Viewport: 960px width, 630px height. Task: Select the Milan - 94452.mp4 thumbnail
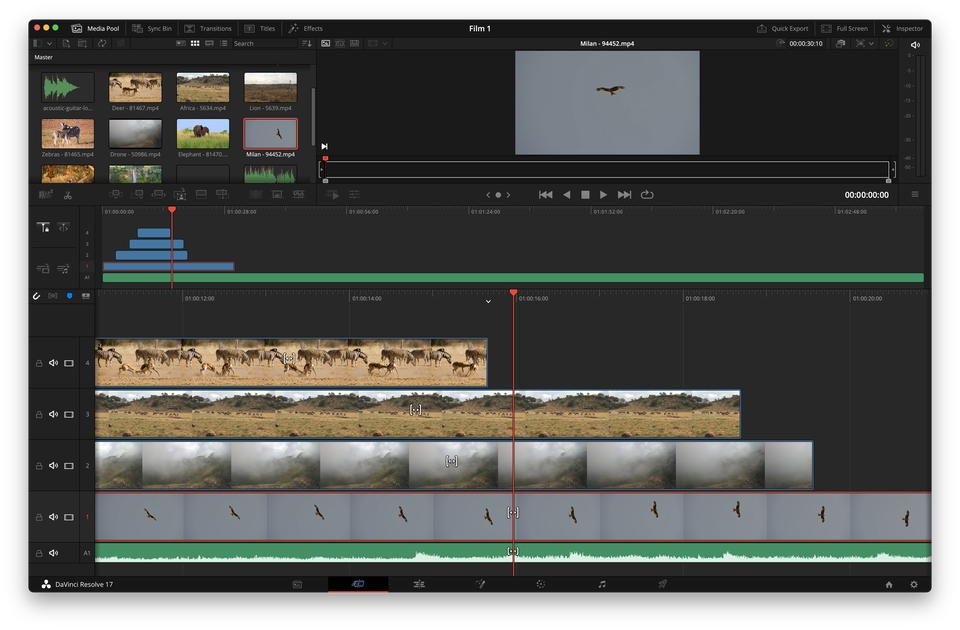pos(270,135)
